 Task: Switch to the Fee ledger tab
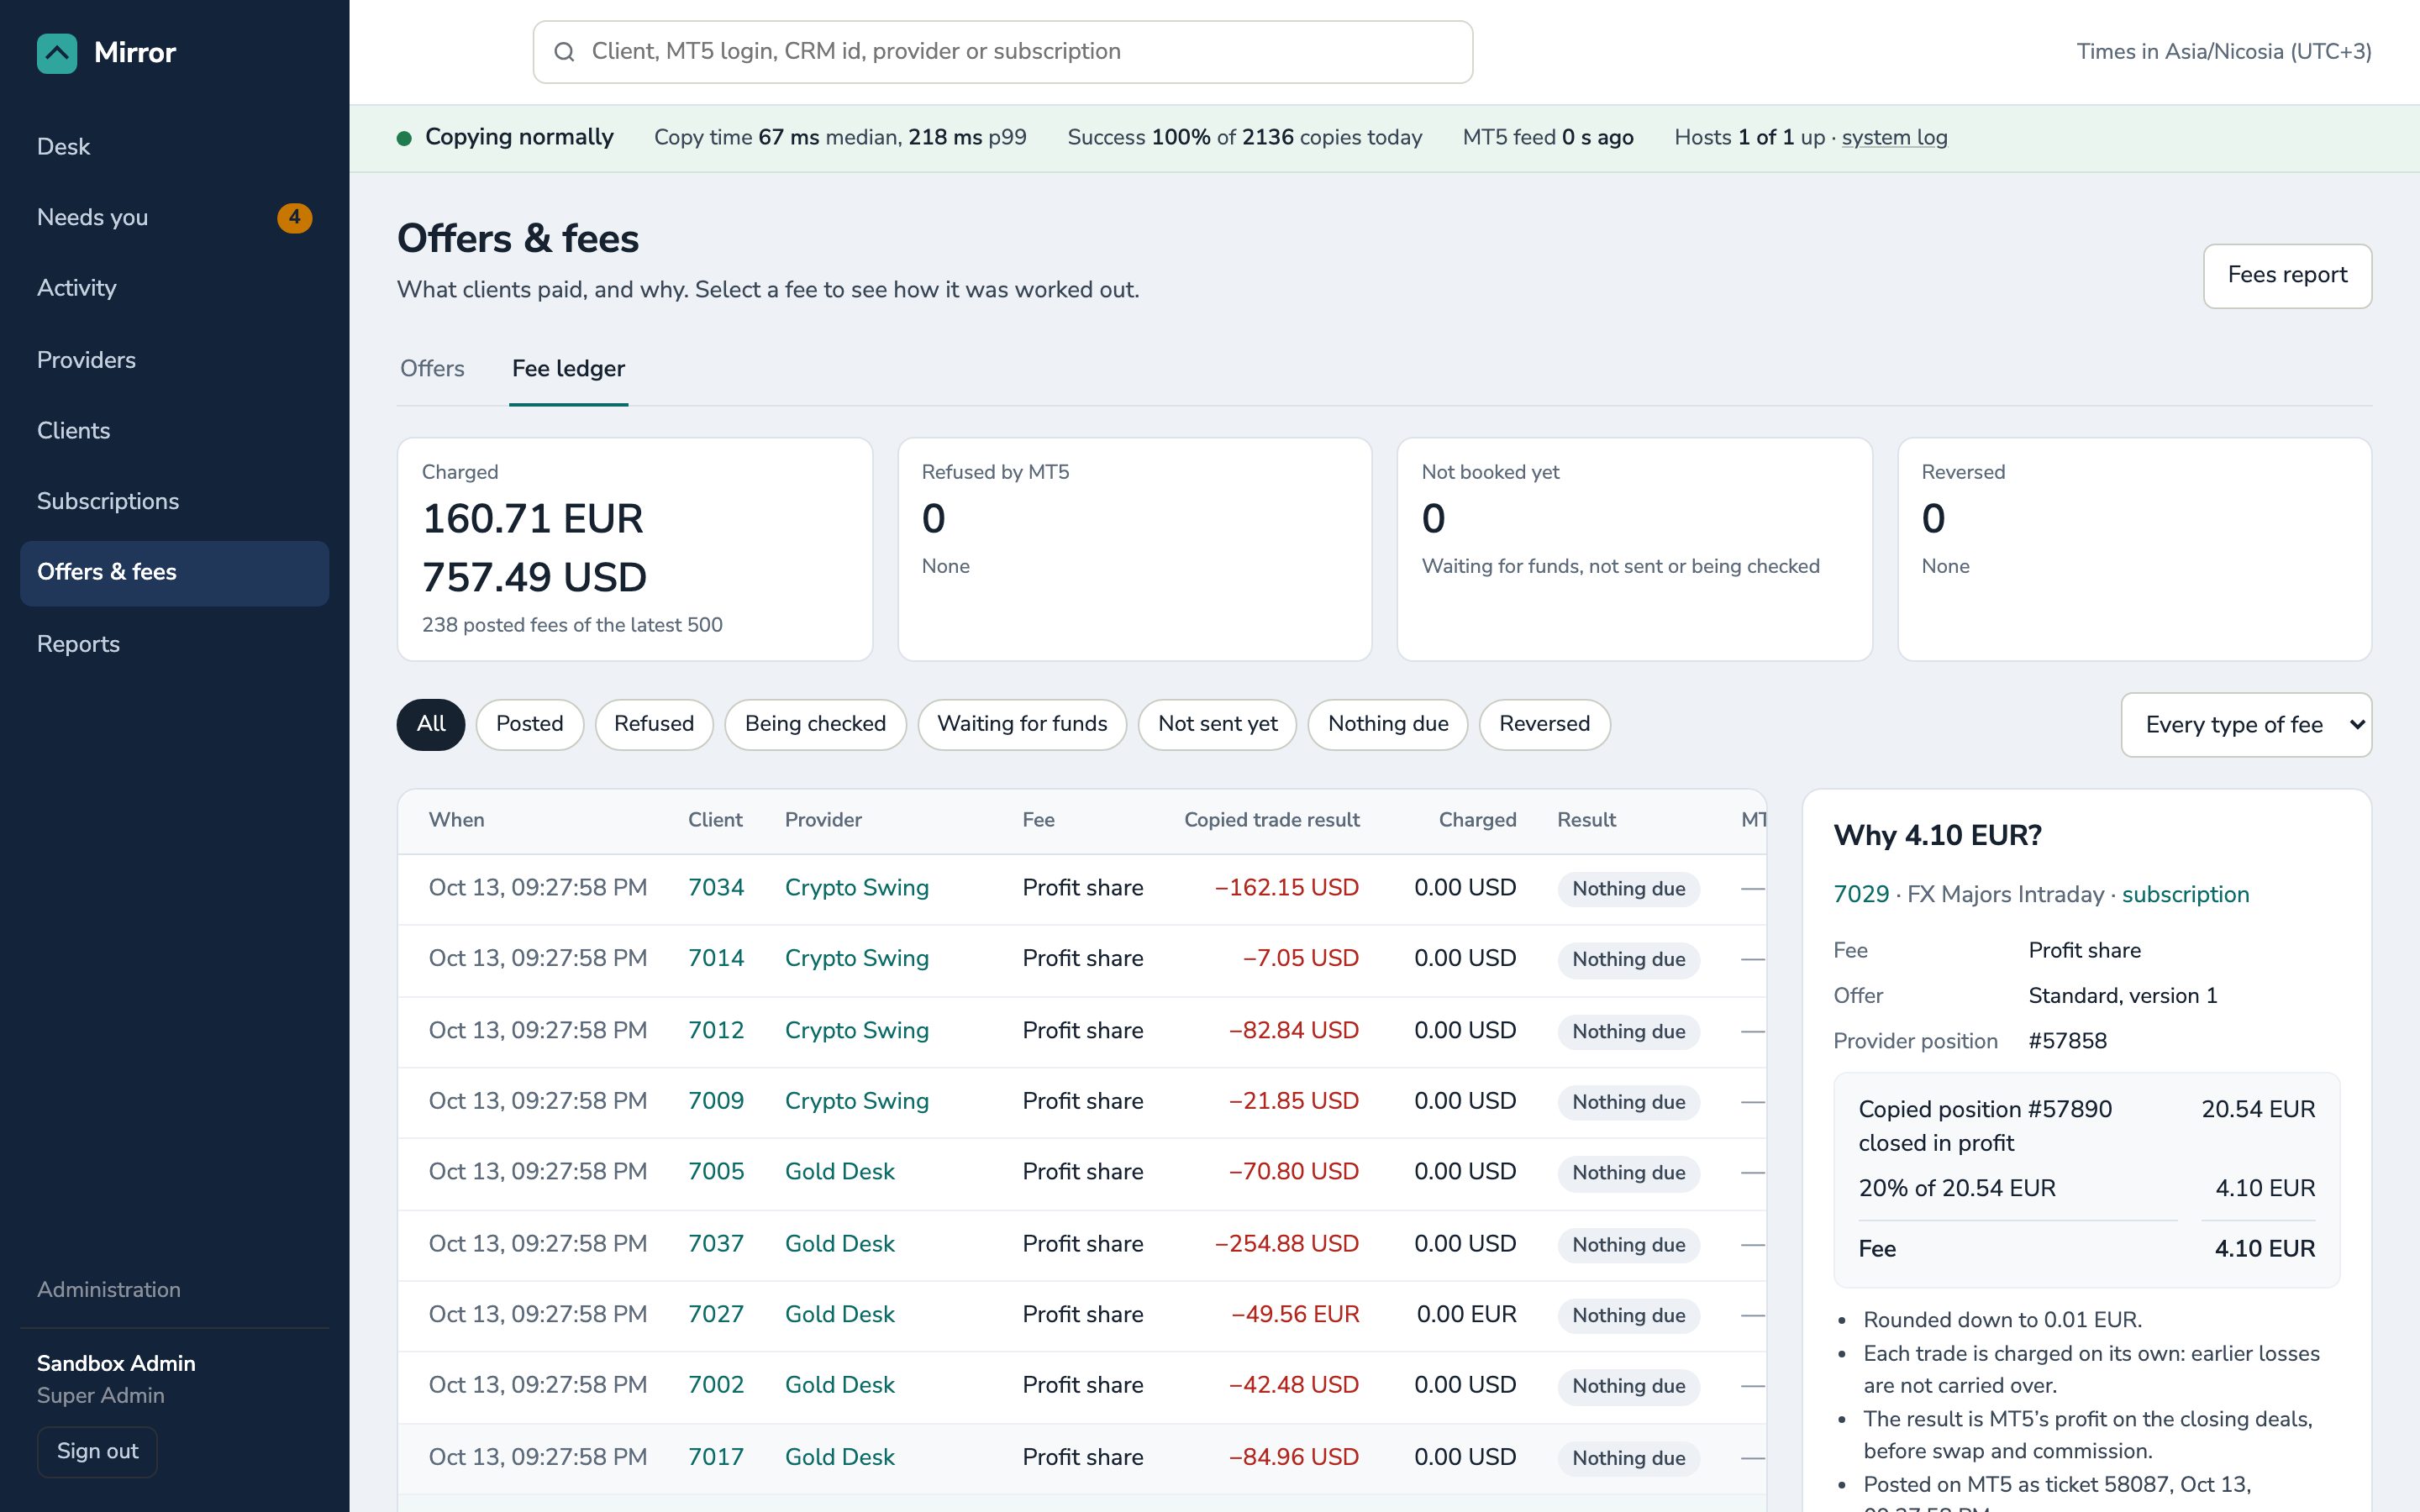click(568, 369)
